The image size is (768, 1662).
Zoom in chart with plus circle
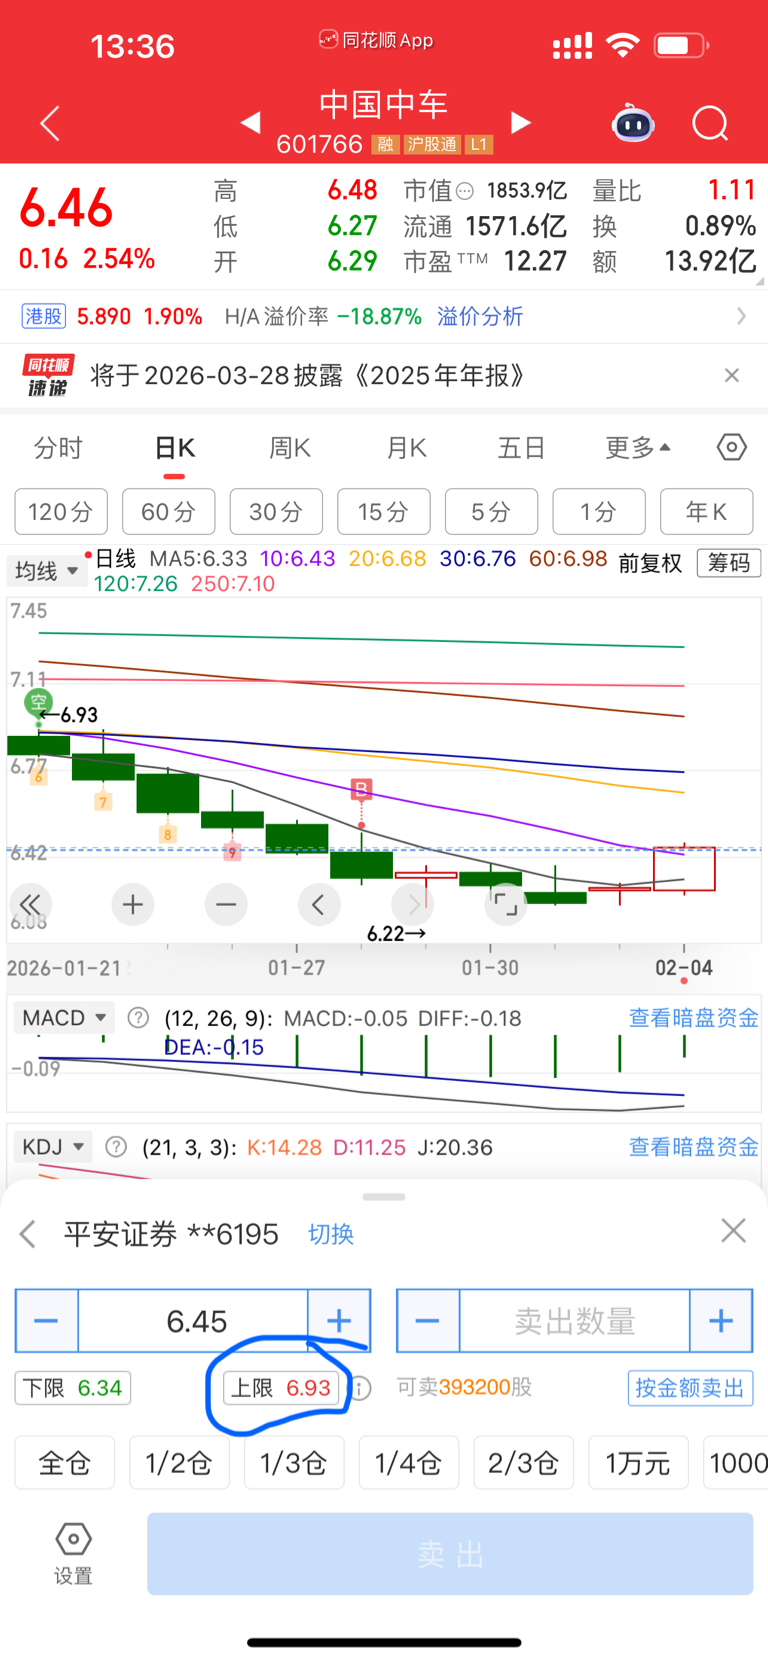[x=132, y=905]
